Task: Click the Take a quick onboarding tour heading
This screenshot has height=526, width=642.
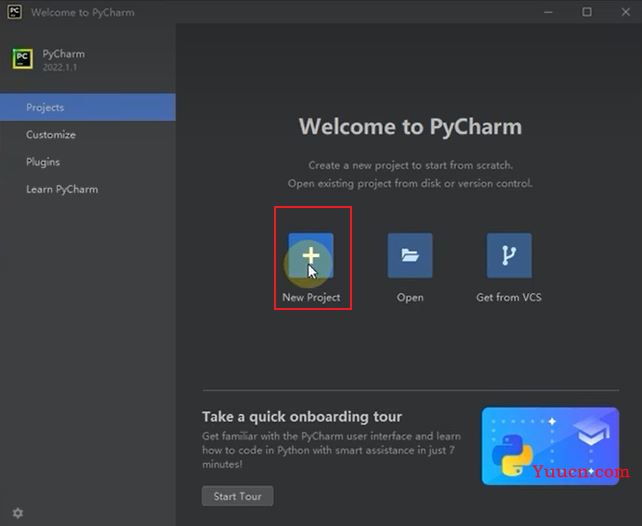Action: [302, 417]
